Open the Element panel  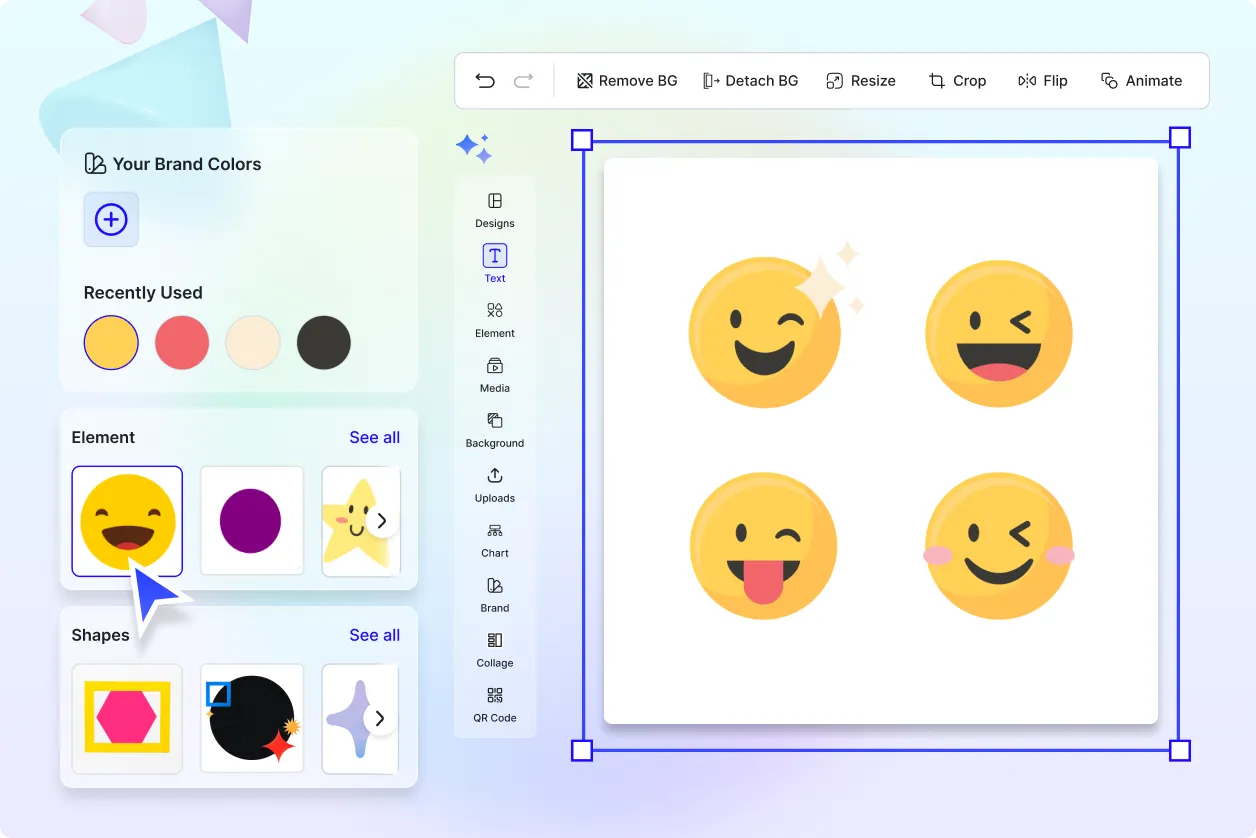click(x=494, y=320)
